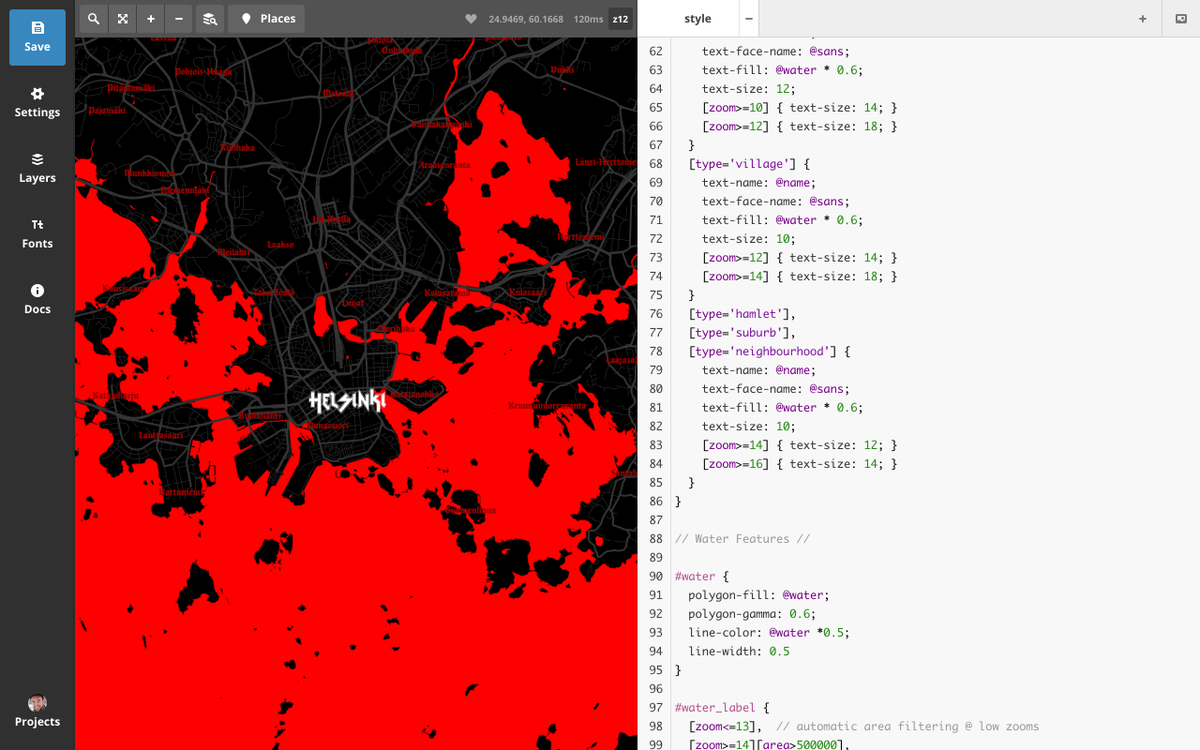The width and height of the screenshot is (1200, 750).
Task: Select the style stylesheet tab
Action: (x=698, y=19)
